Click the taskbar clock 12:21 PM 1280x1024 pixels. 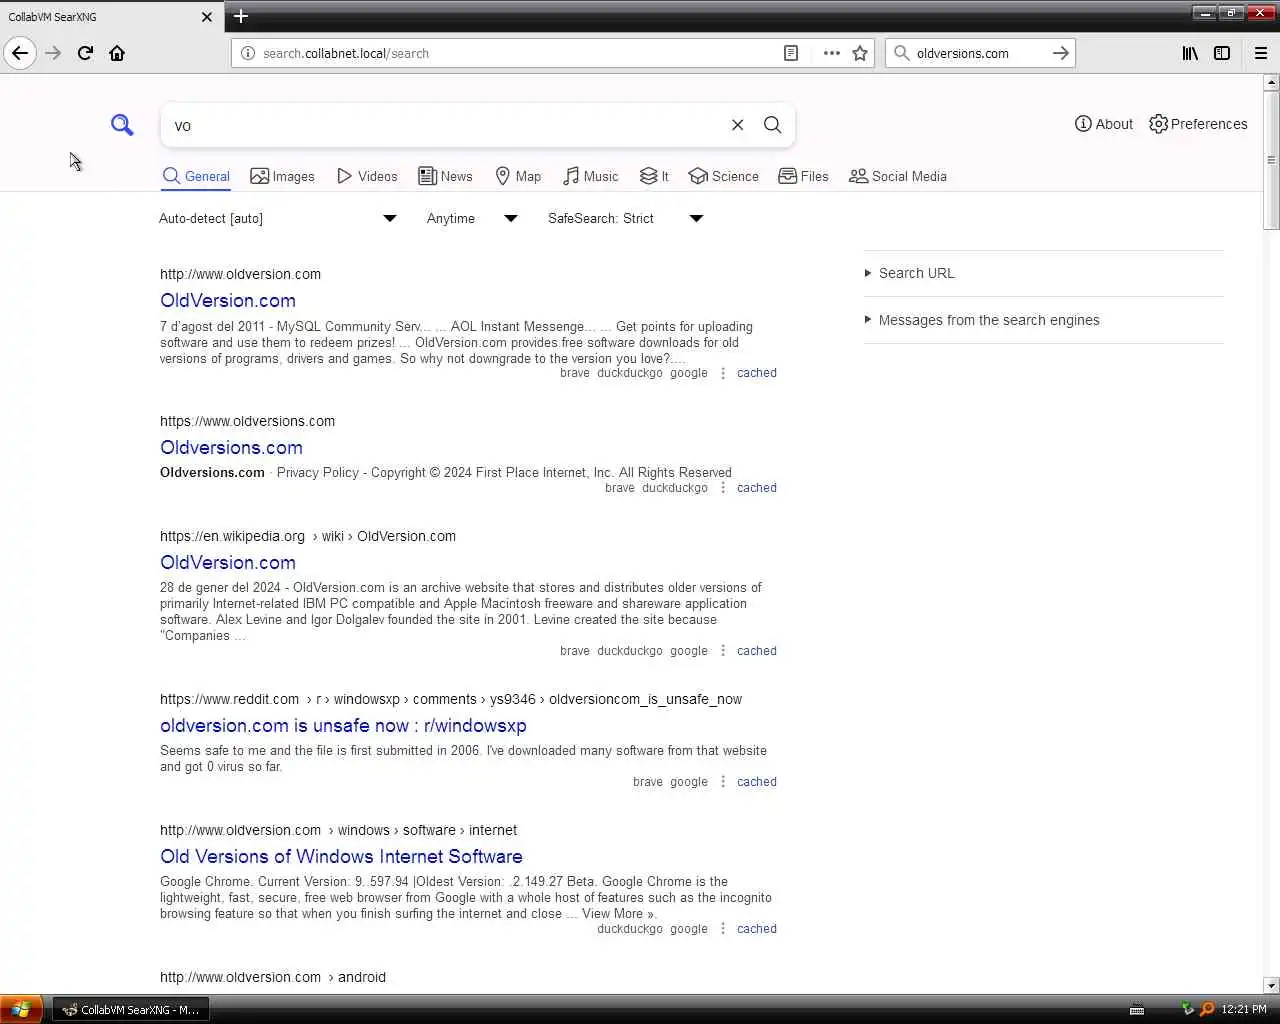point(1243,1010)
